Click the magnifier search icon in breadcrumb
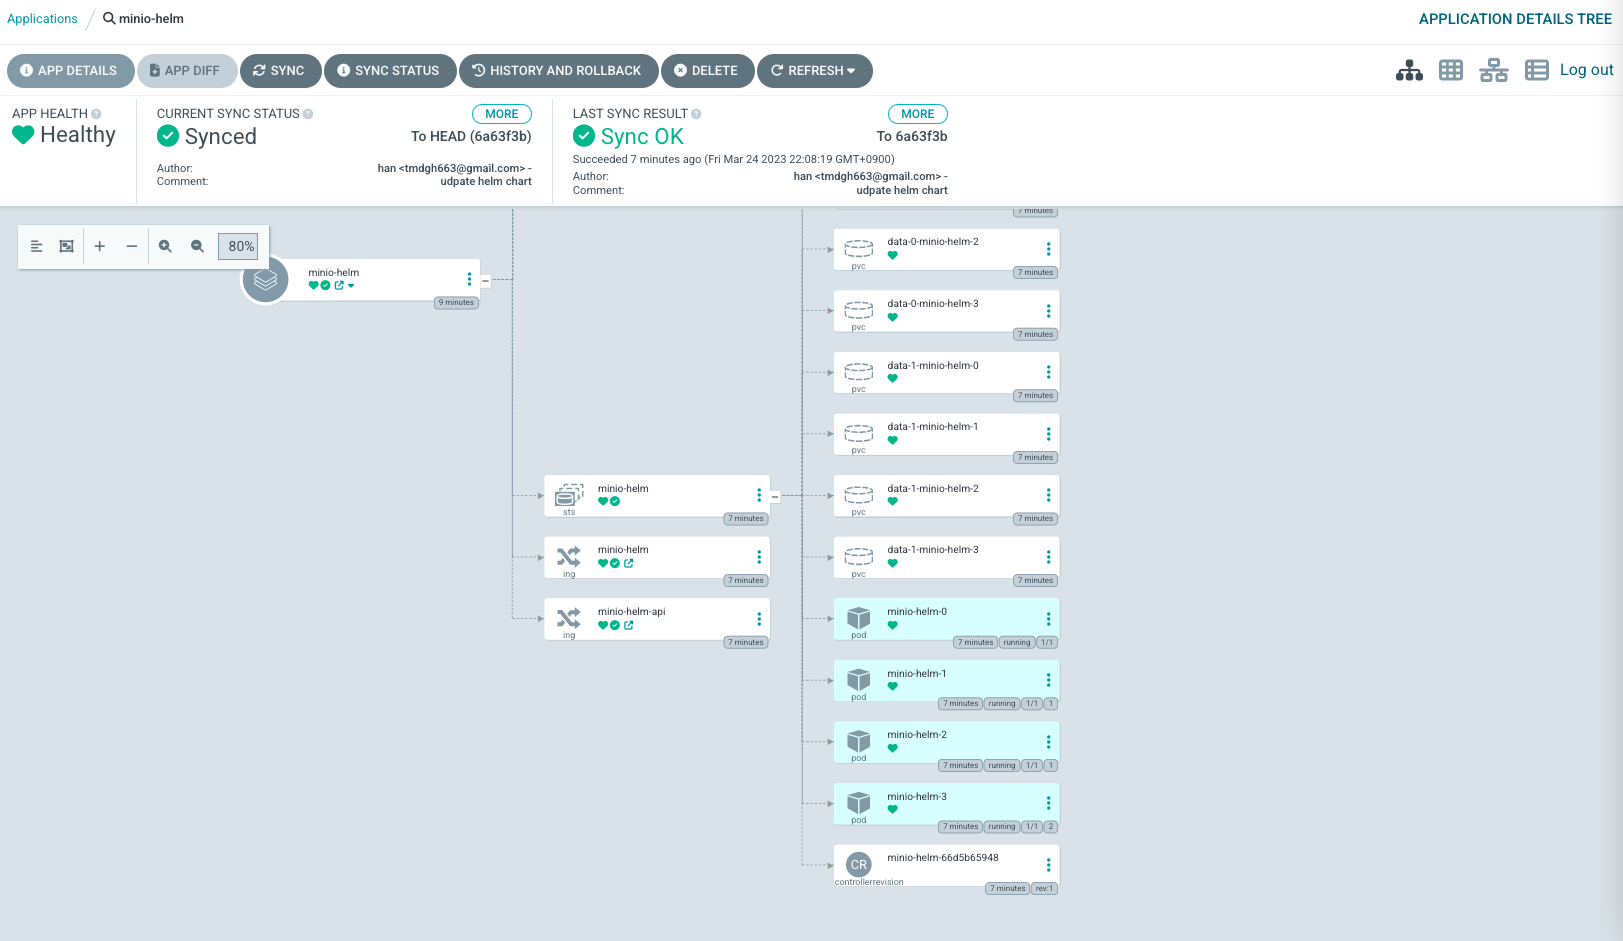This screenshot has height=941, width=1623. click(109, 19)
